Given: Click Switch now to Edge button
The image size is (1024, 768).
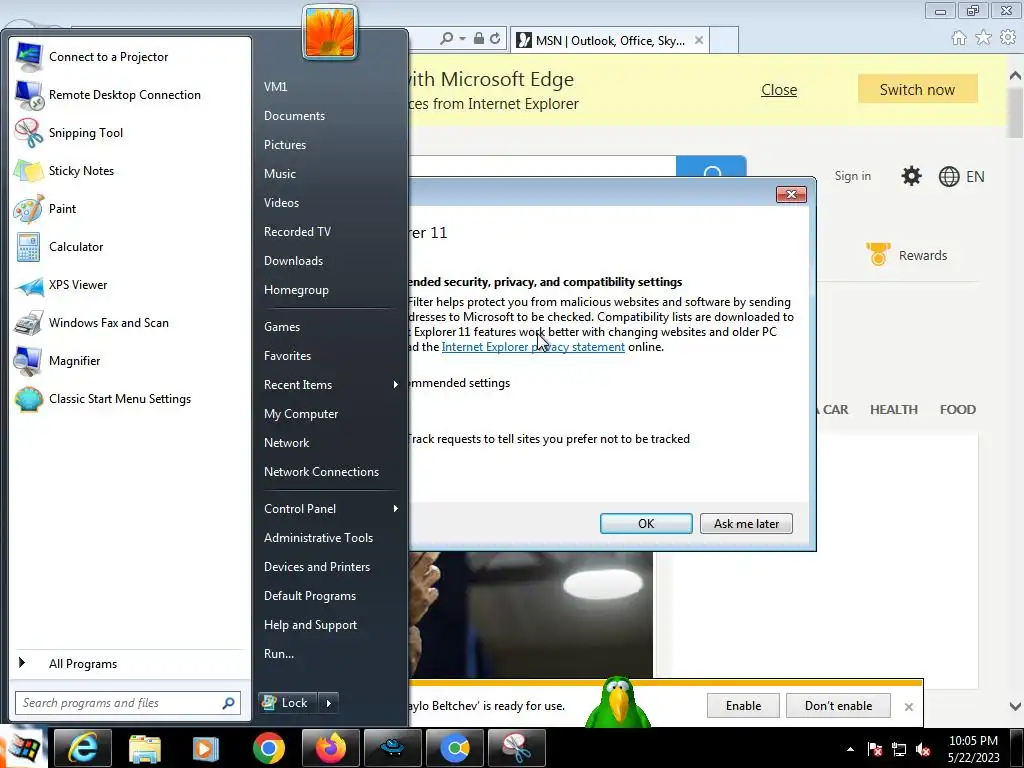Looking at the screenshot, I should tap(917, 89).
